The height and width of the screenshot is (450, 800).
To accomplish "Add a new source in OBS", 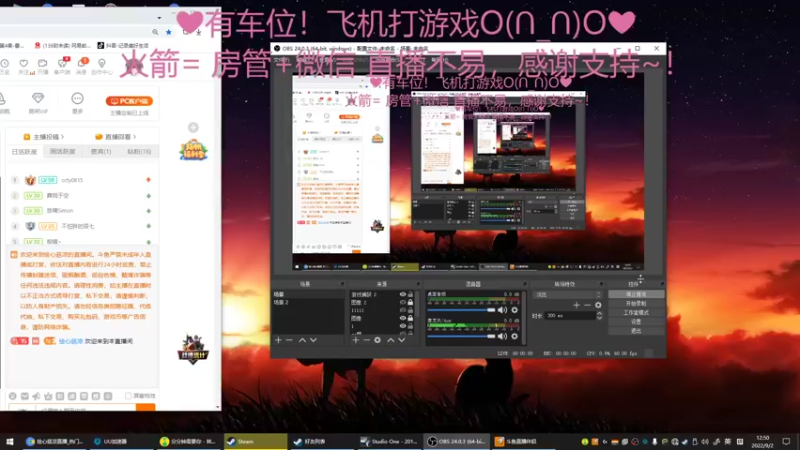I will click(356, 340).
